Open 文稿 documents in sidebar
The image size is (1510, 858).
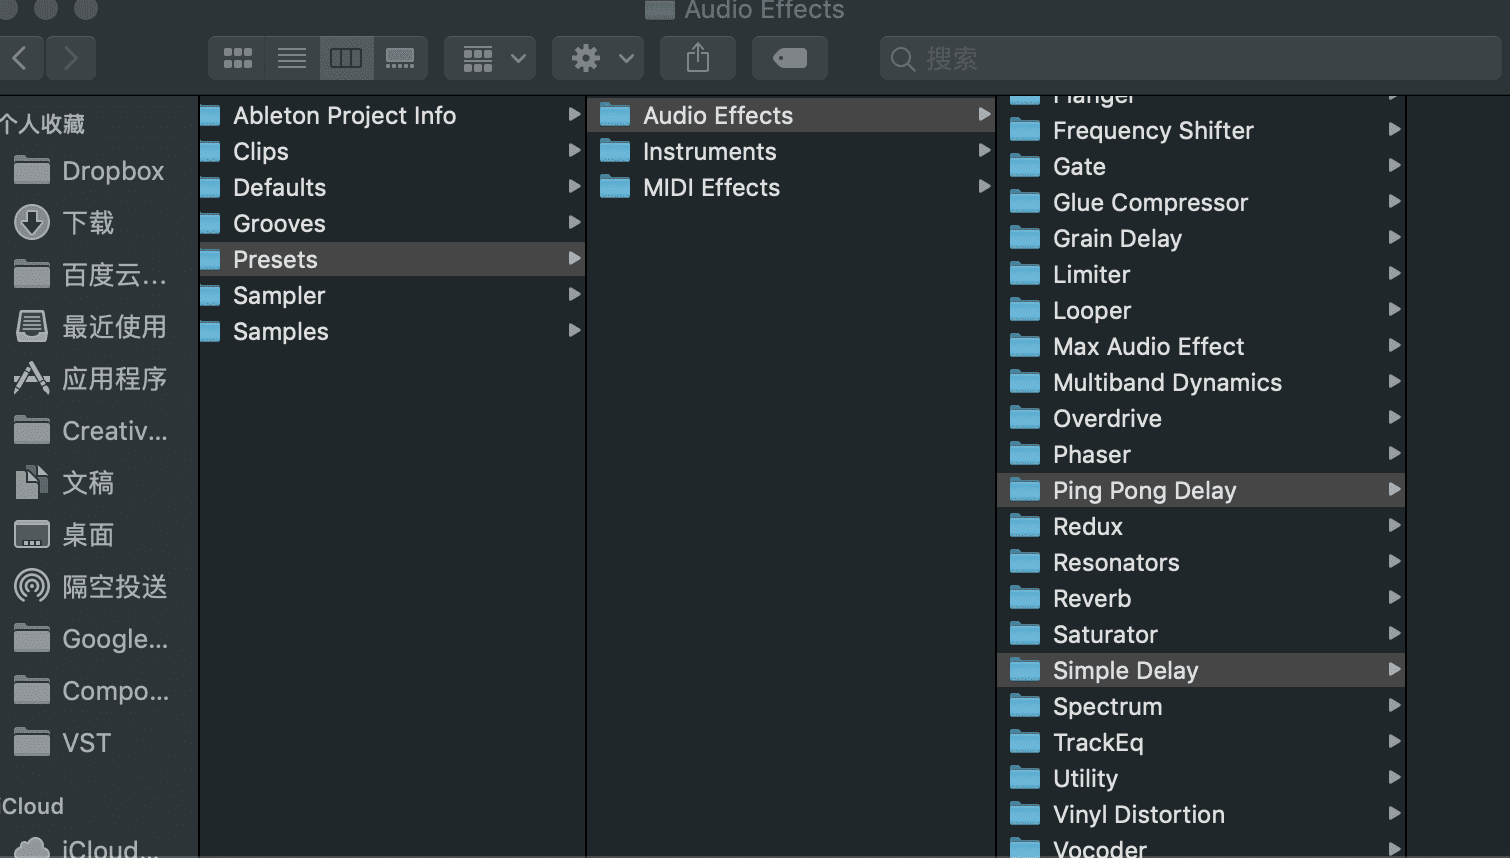tap(65, 483)
